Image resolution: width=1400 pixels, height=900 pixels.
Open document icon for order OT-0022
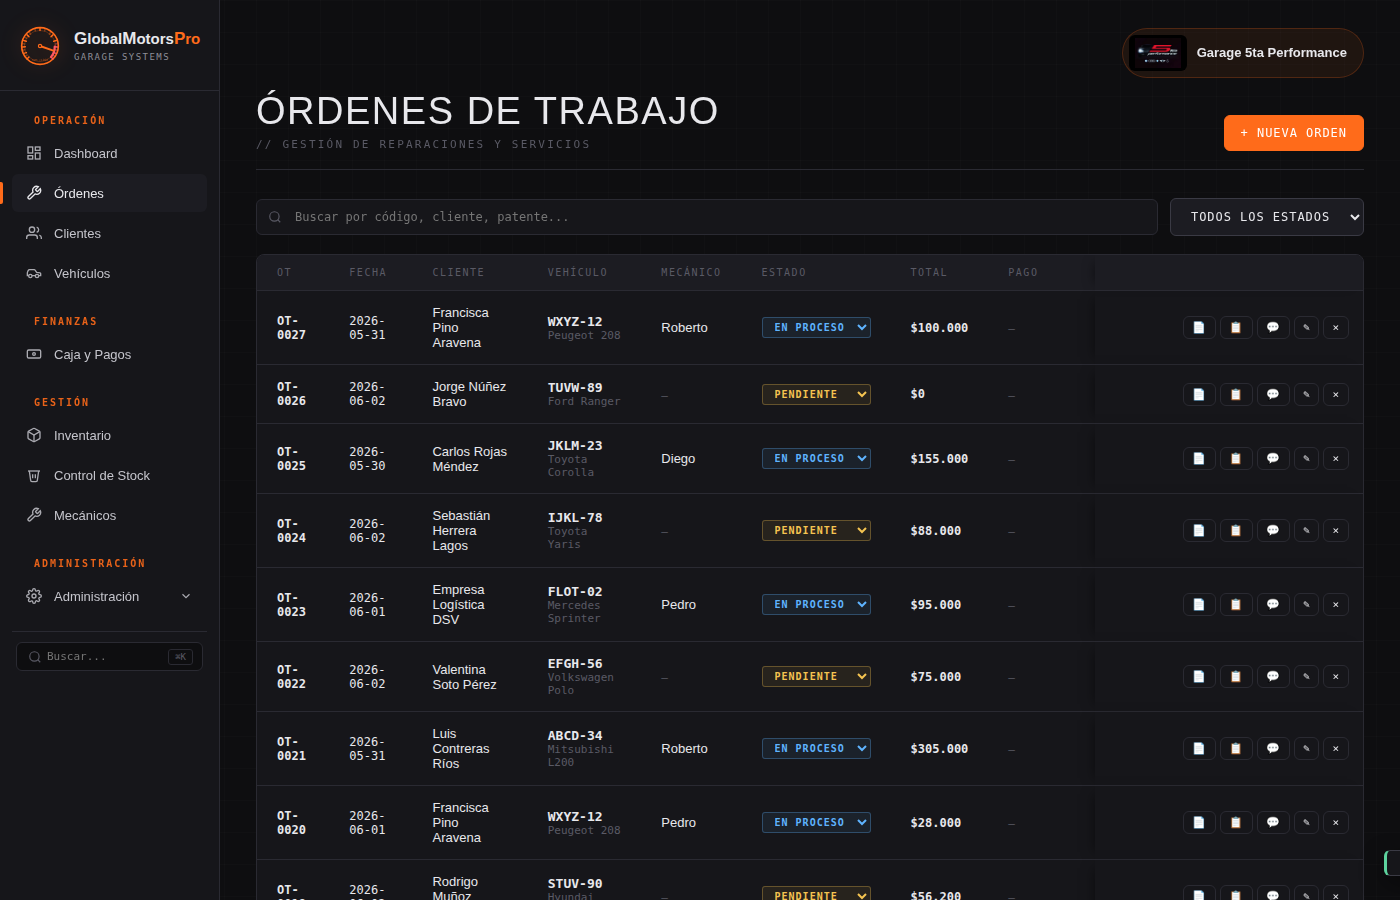1199,676
